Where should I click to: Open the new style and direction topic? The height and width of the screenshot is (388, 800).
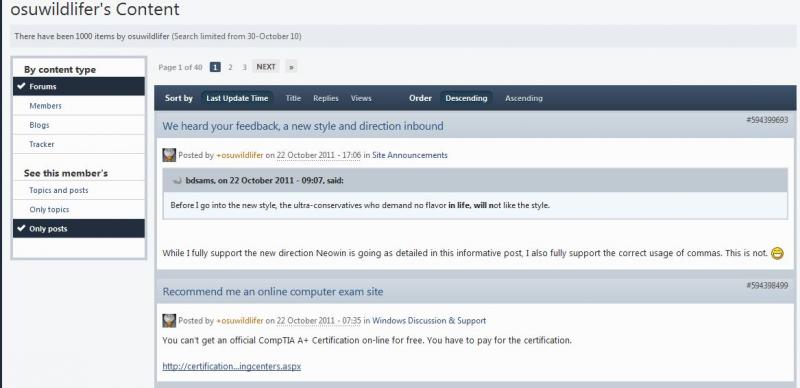coord(303,126)
